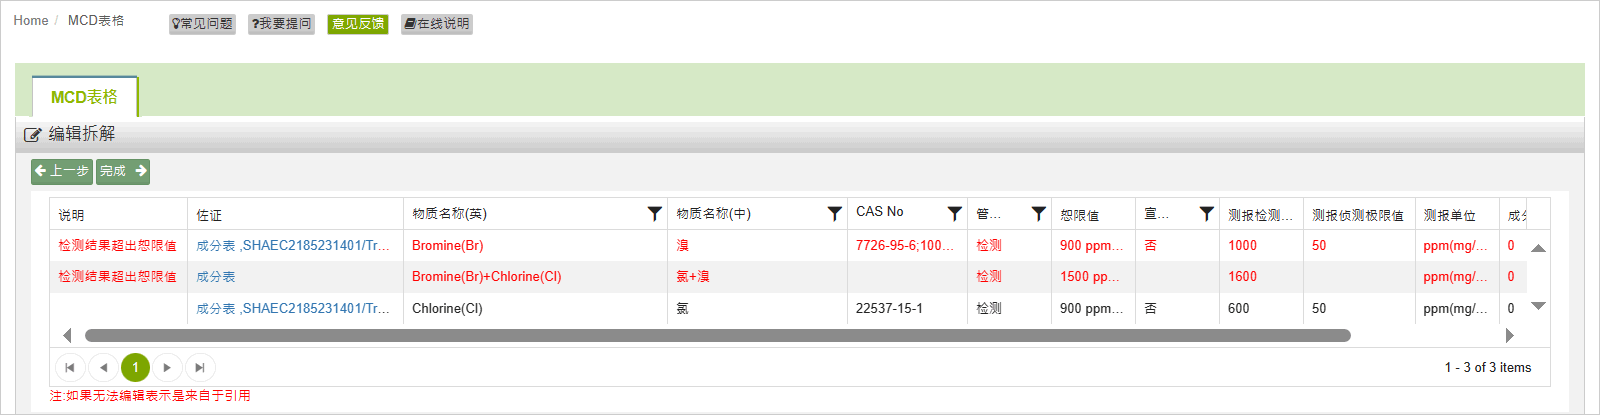Open the 常见问题 FAQ button

(202, 24)
